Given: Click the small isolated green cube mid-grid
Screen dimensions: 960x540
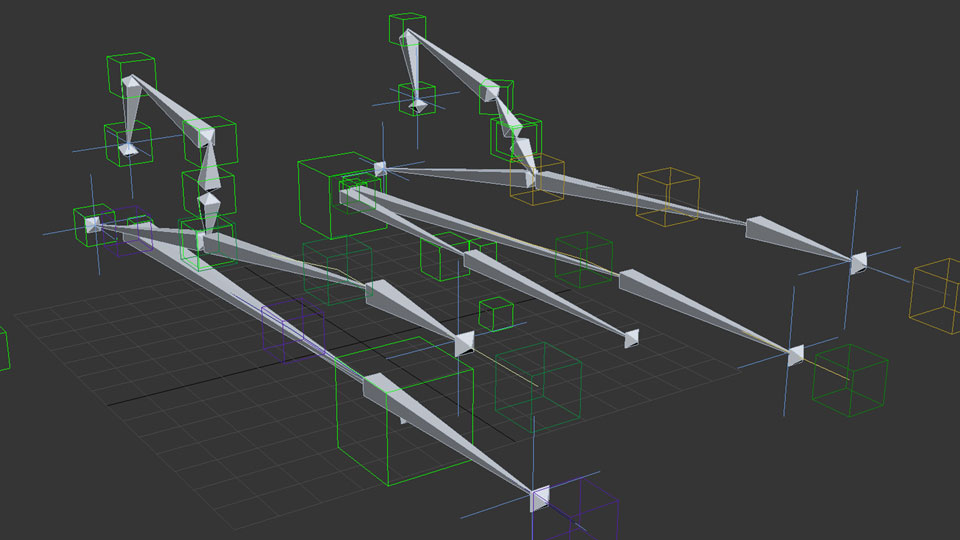Looking at the screenshot, I should pyautogui.click(x=496, y=314).
